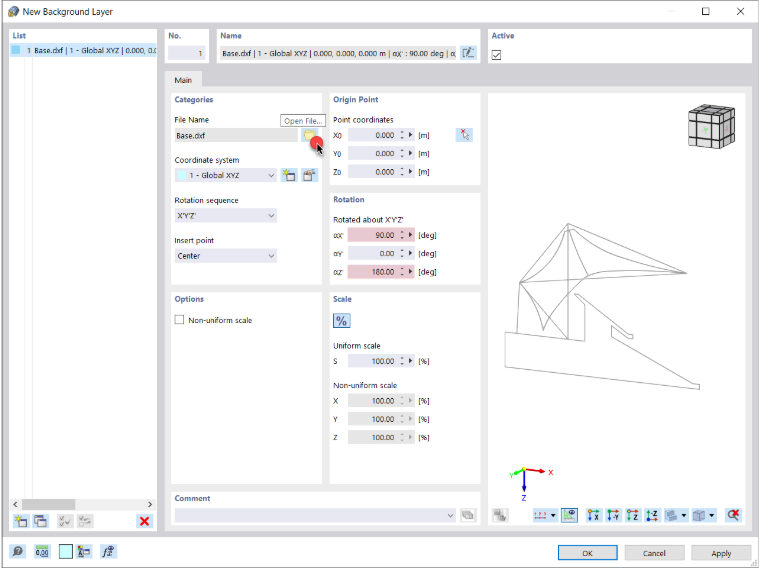Close the New Background Layer dialog
This screenshot has width=760, height=568.
click(740, 11)
